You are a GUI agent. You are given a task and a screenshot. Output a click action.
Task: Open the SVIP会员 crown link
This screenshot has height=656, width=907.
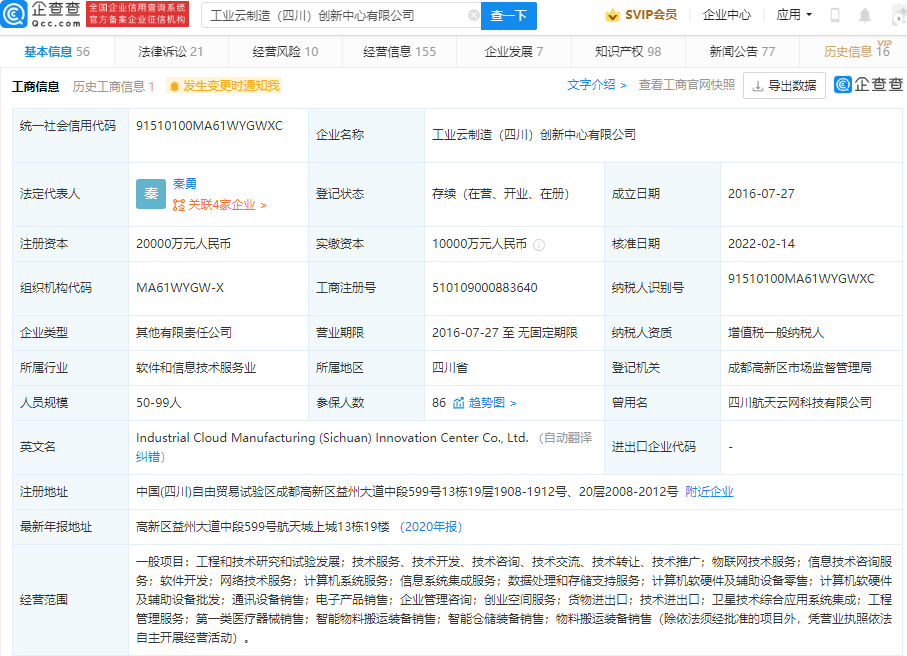641,15
